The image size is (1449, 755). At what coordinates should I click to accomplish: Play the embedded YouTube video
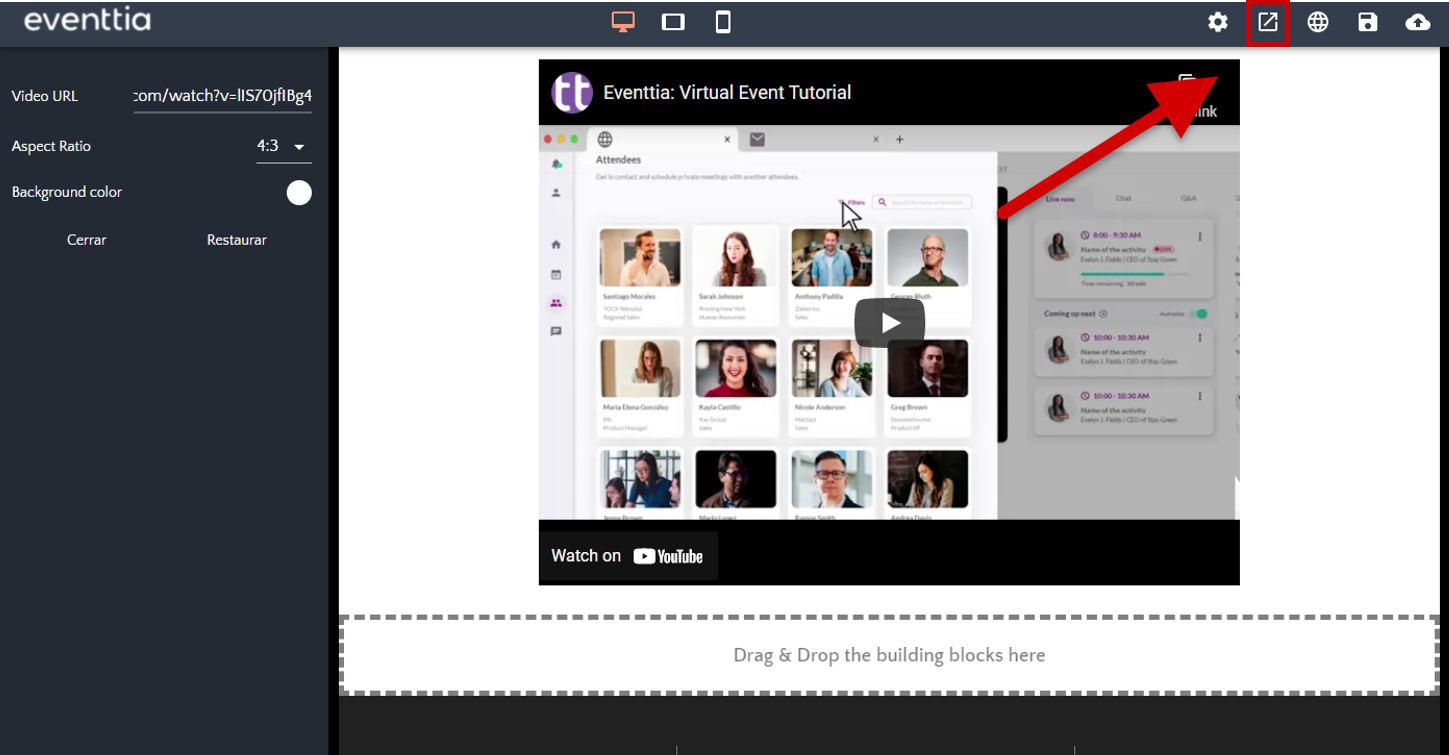889,322
